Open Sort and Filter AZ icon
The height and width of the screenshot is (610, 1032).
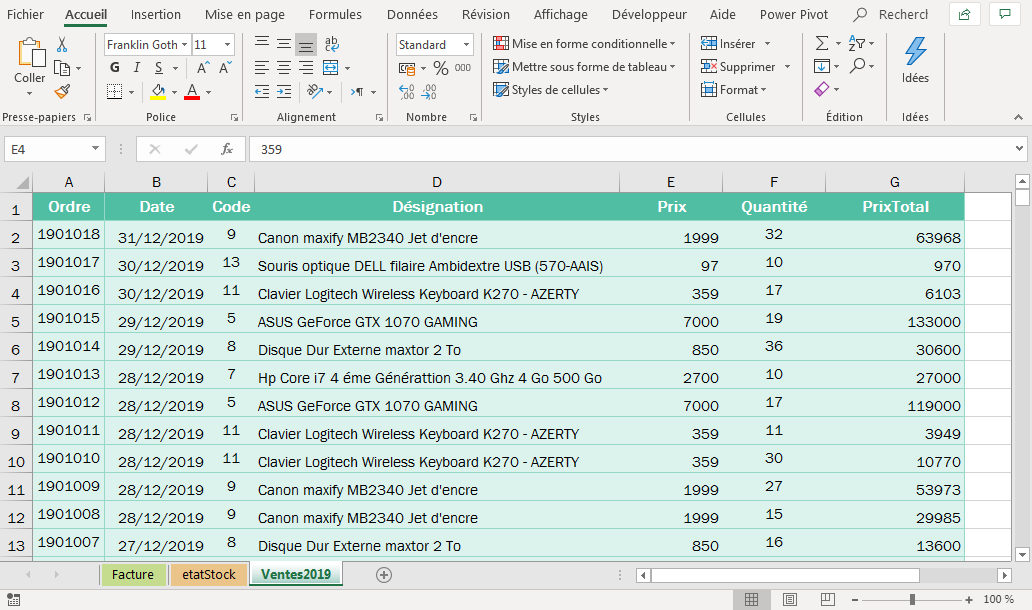pyautogui.click(x=857, y=43)
